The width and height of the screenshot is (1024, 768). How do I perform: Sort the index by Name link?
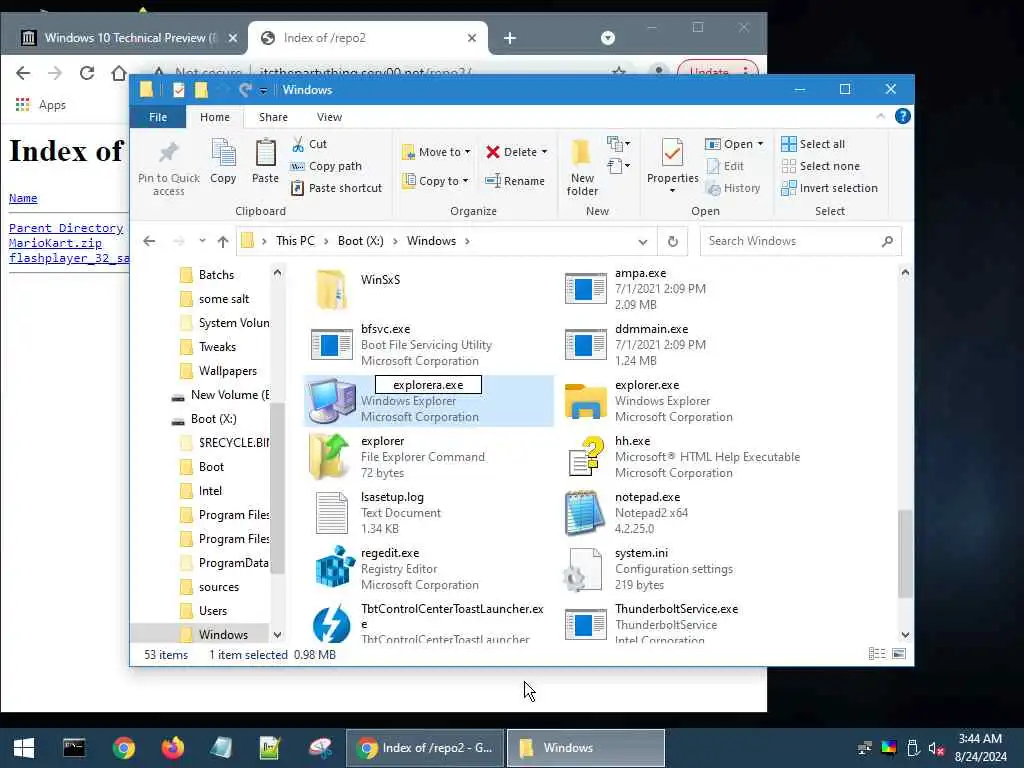23,198
